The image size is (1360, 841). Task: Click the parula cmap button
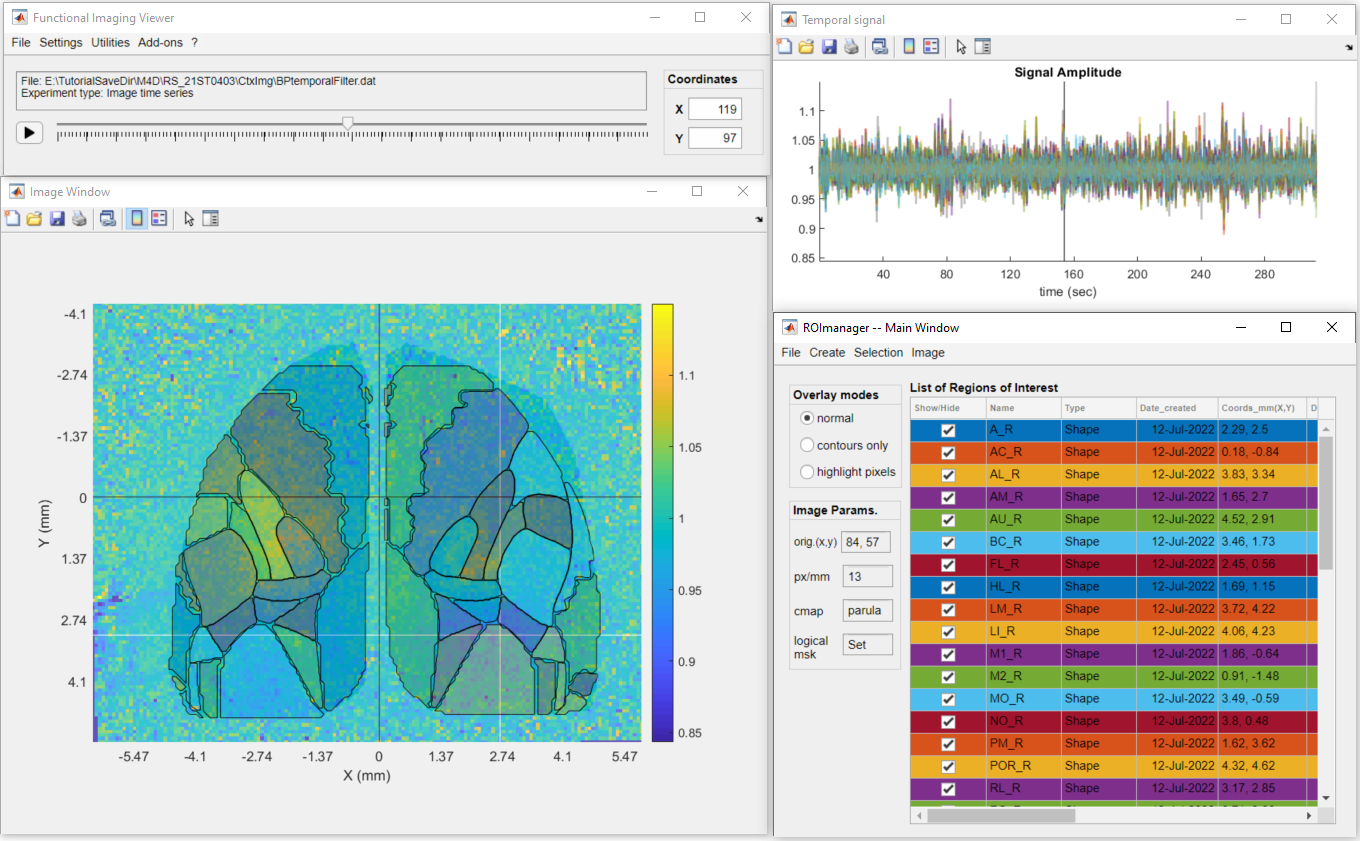867,611
